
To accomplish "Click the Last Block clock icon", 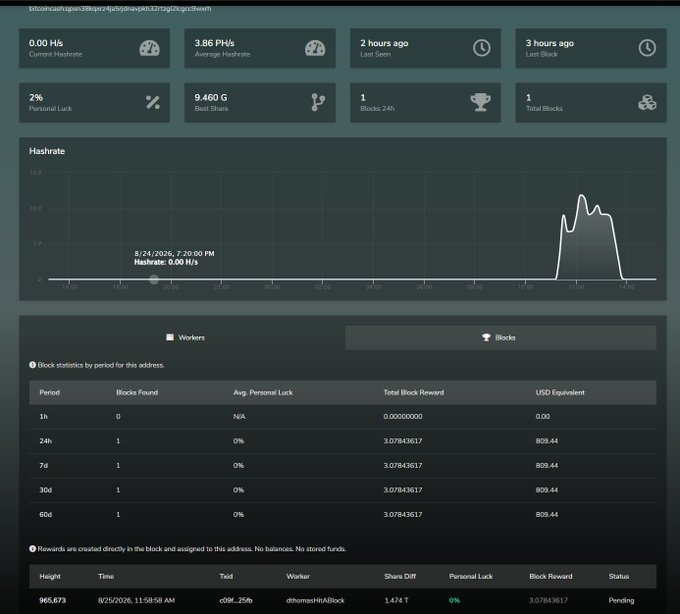I will 647,48.
